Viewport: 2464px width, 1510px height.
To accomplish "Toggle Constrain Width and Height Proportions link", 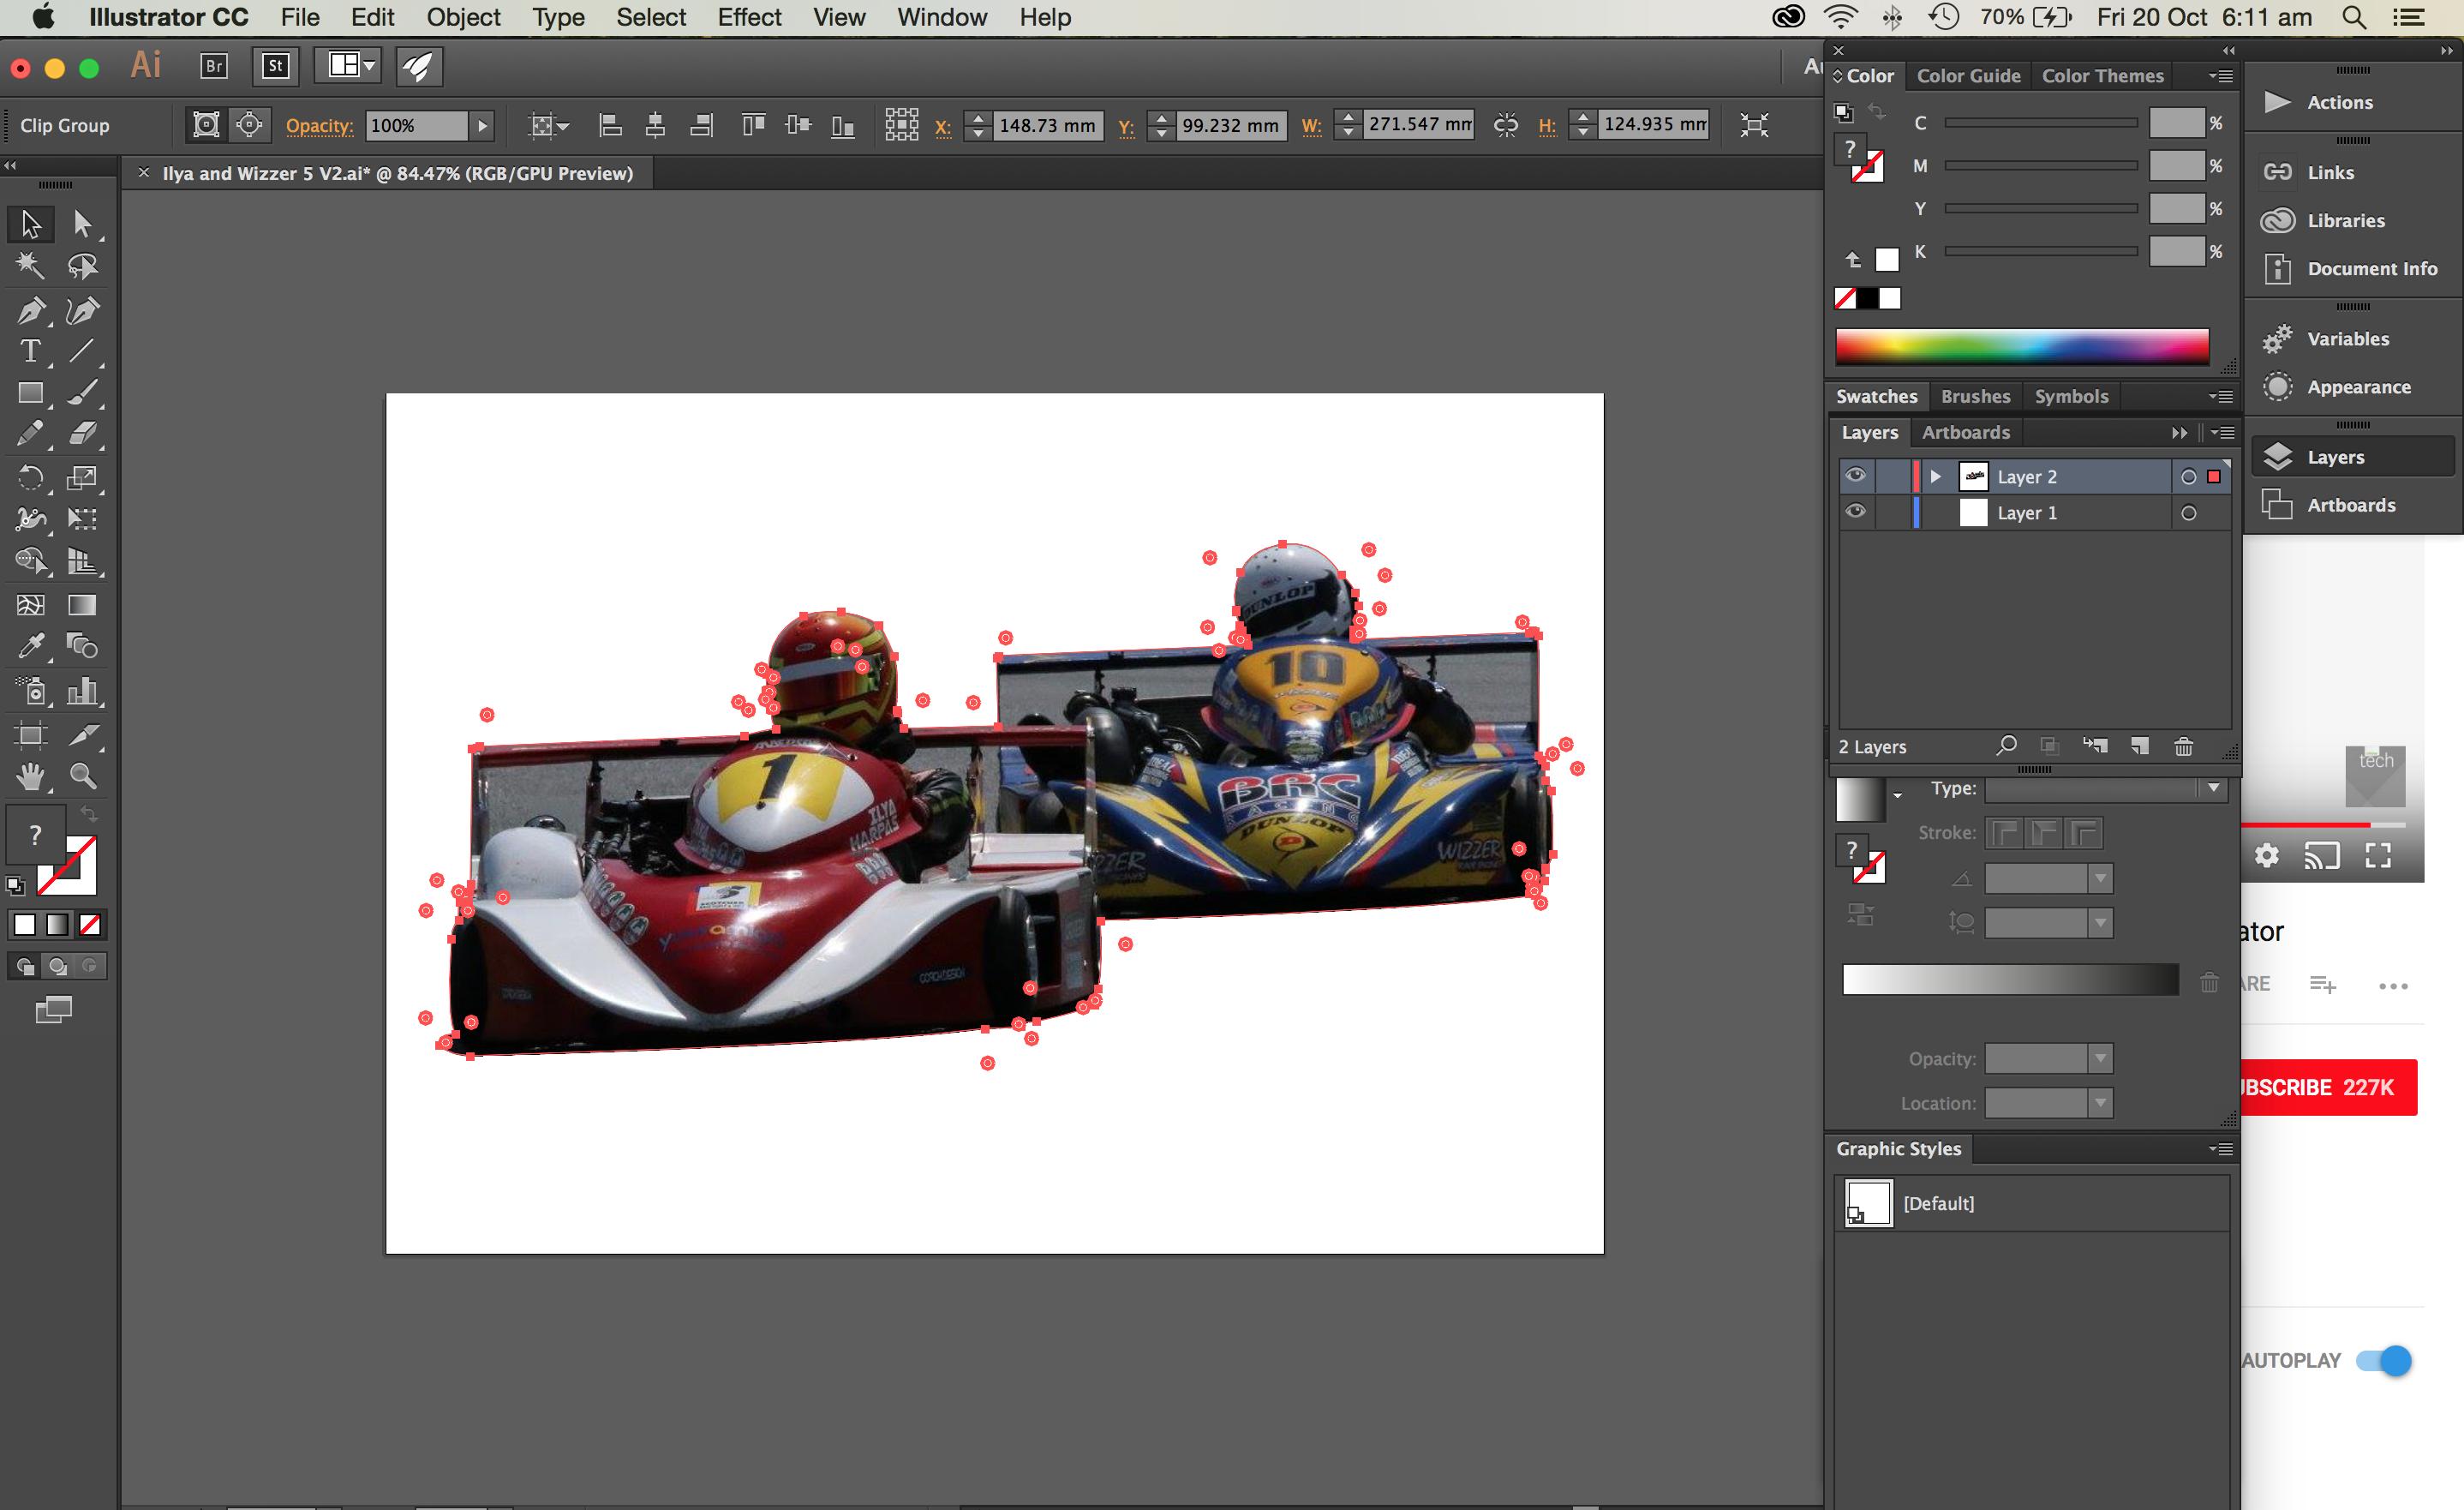I will tap(1505, 125).
